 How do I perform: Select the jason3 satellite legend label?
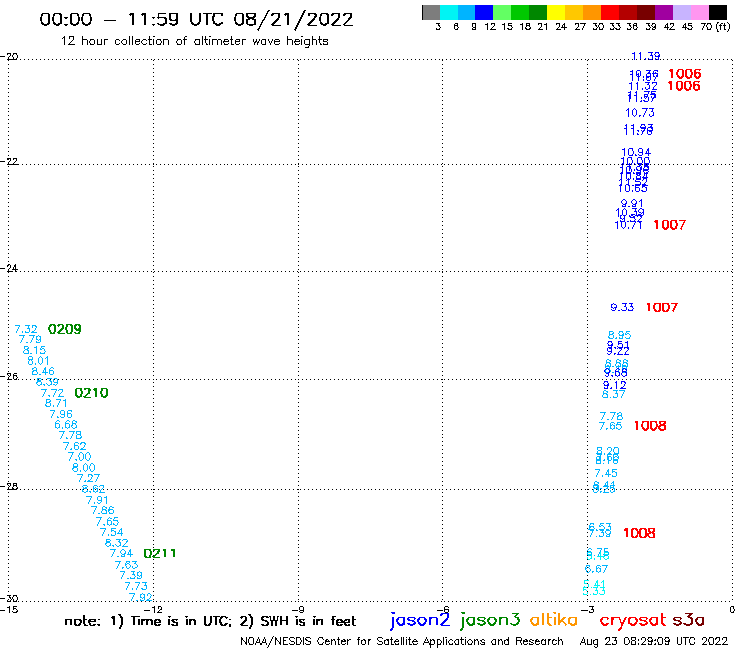(490, 620)
